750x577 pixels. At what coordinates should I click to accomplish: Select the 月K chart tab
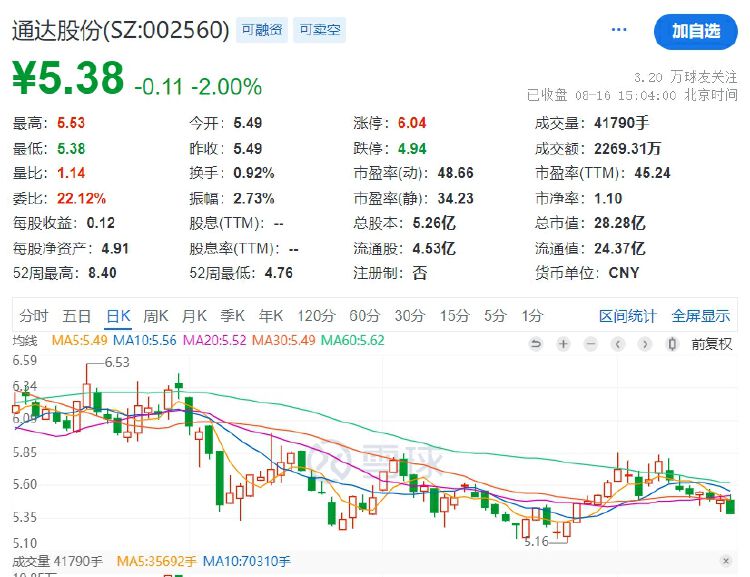click(x=194, y=316)
